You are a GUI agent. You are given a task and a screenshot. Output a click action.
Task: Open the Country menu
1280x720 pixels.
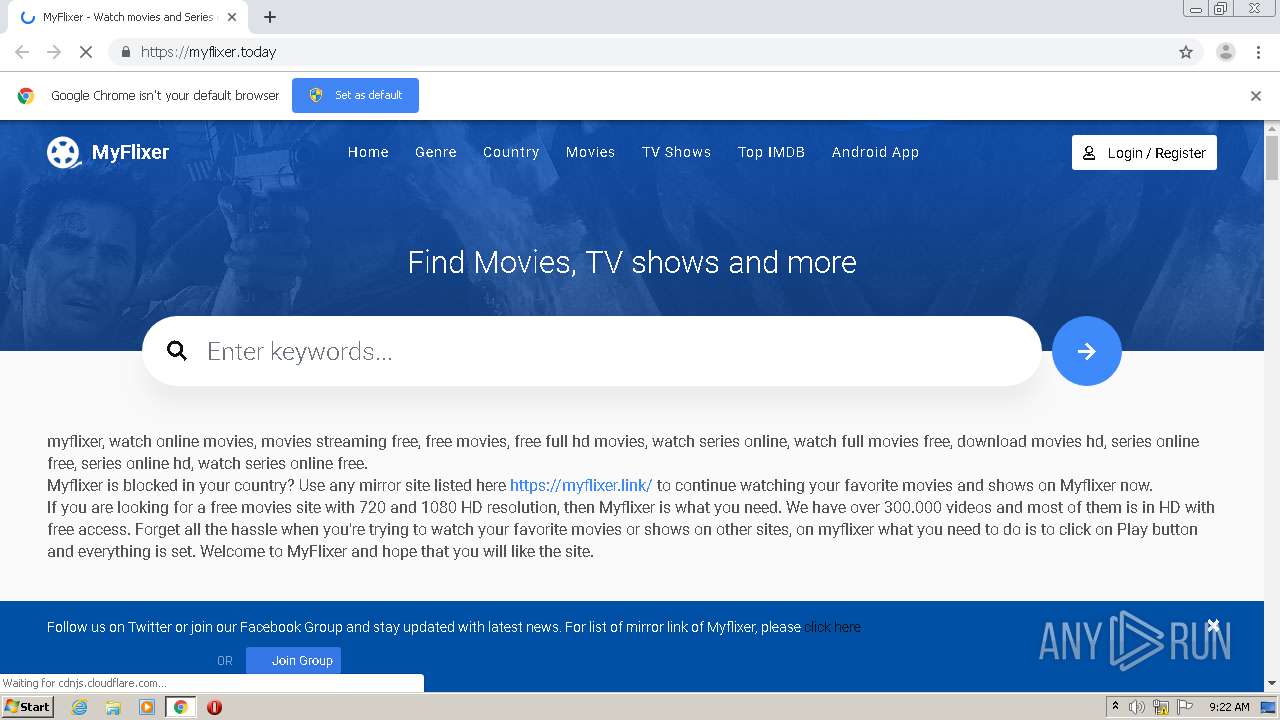pos(511,152)
